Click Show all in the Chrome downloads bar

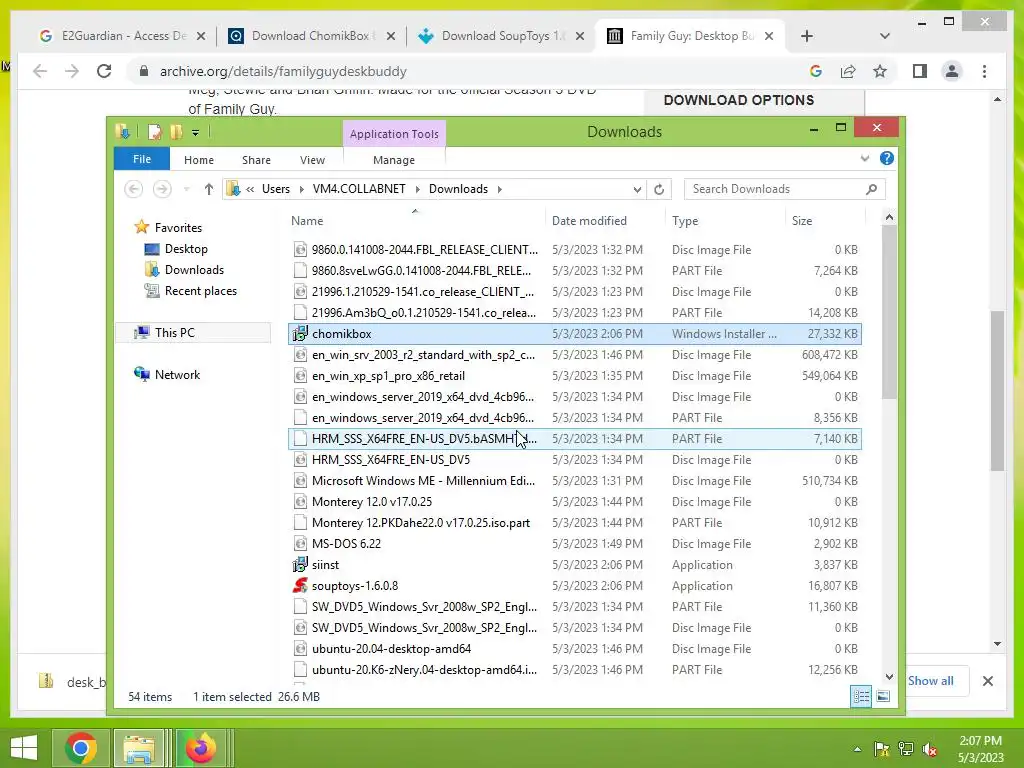click(x=931, y=680)
